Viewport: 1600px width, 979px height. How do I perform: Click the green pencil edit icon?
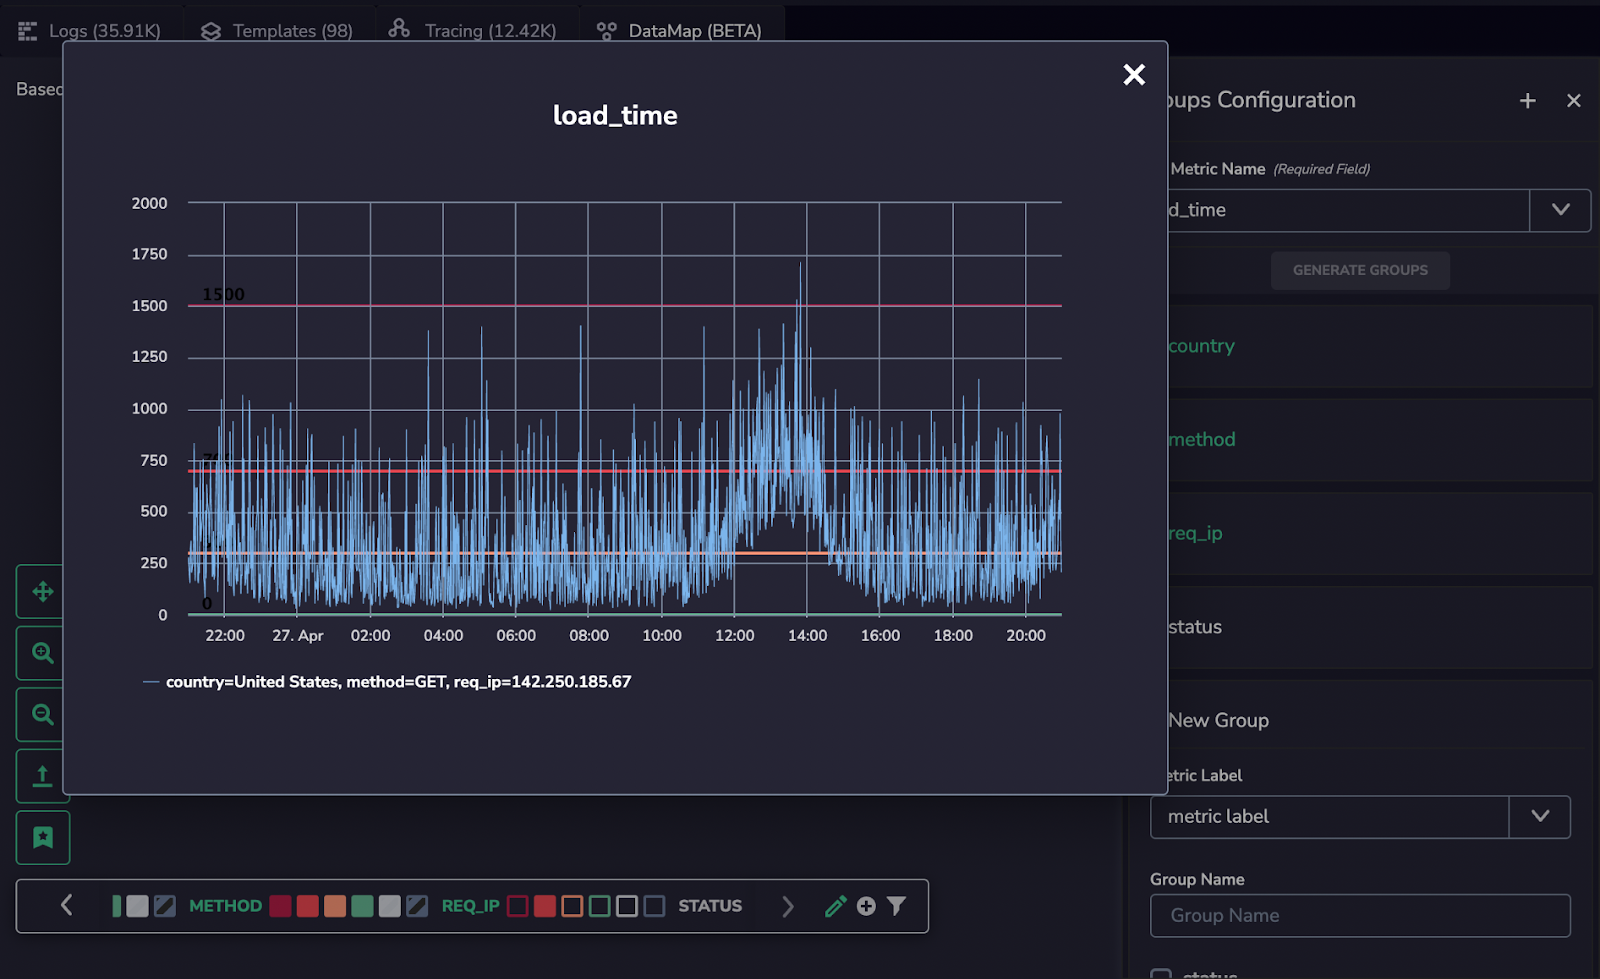(835, 906)
